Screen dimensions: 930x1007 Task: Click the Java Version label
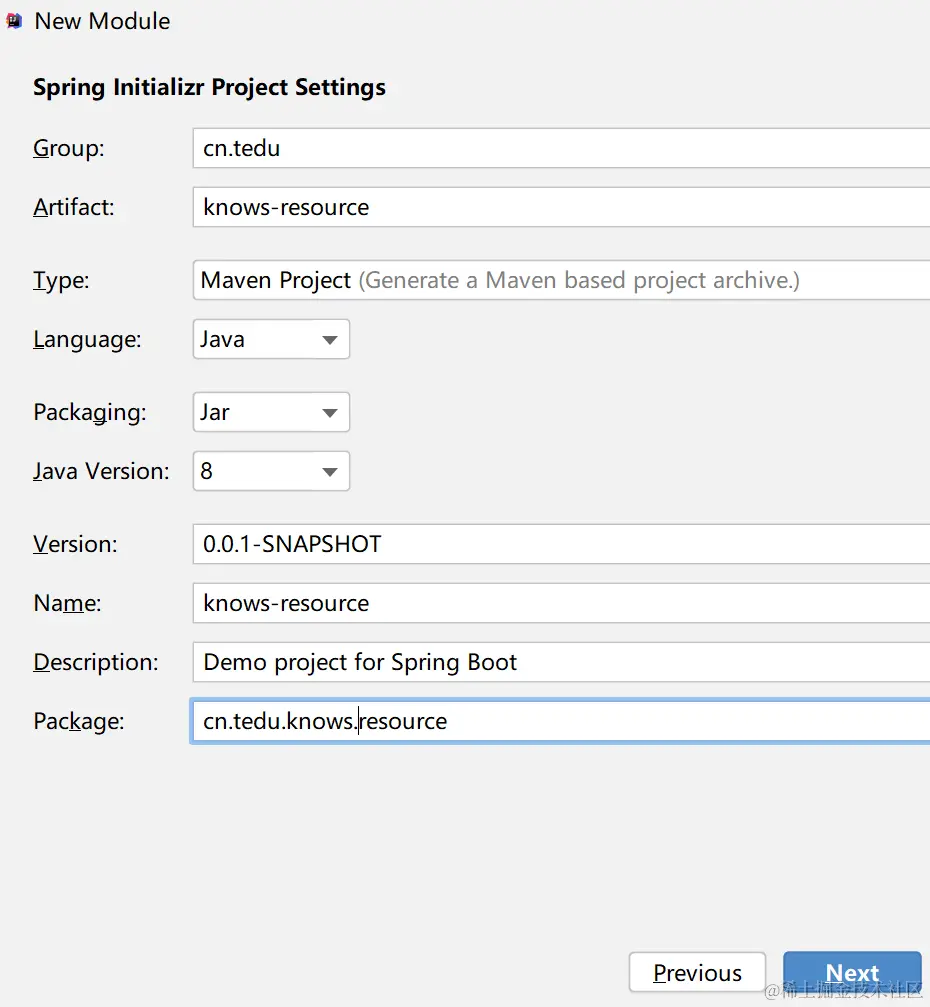coord(101,471)
